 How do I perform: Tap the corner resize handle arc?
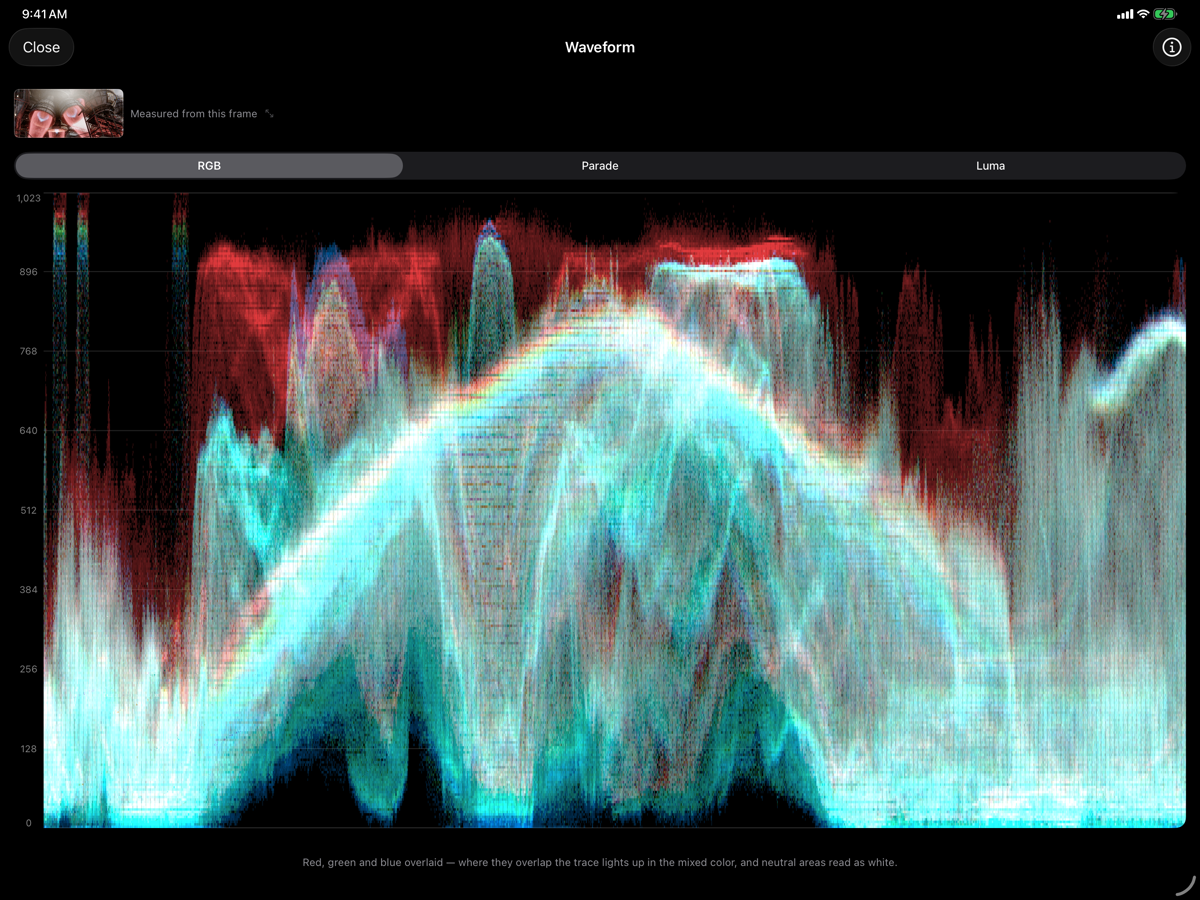pos(1184,886)
